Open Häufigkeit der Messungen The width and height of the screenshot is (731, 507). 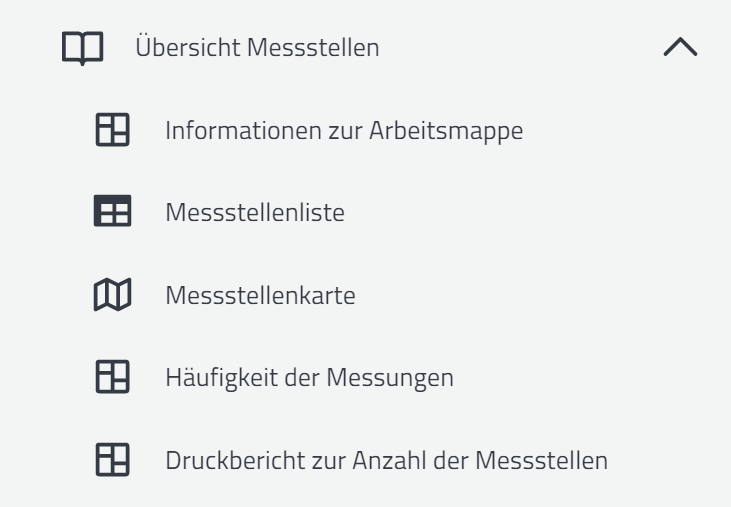[310, 378]
